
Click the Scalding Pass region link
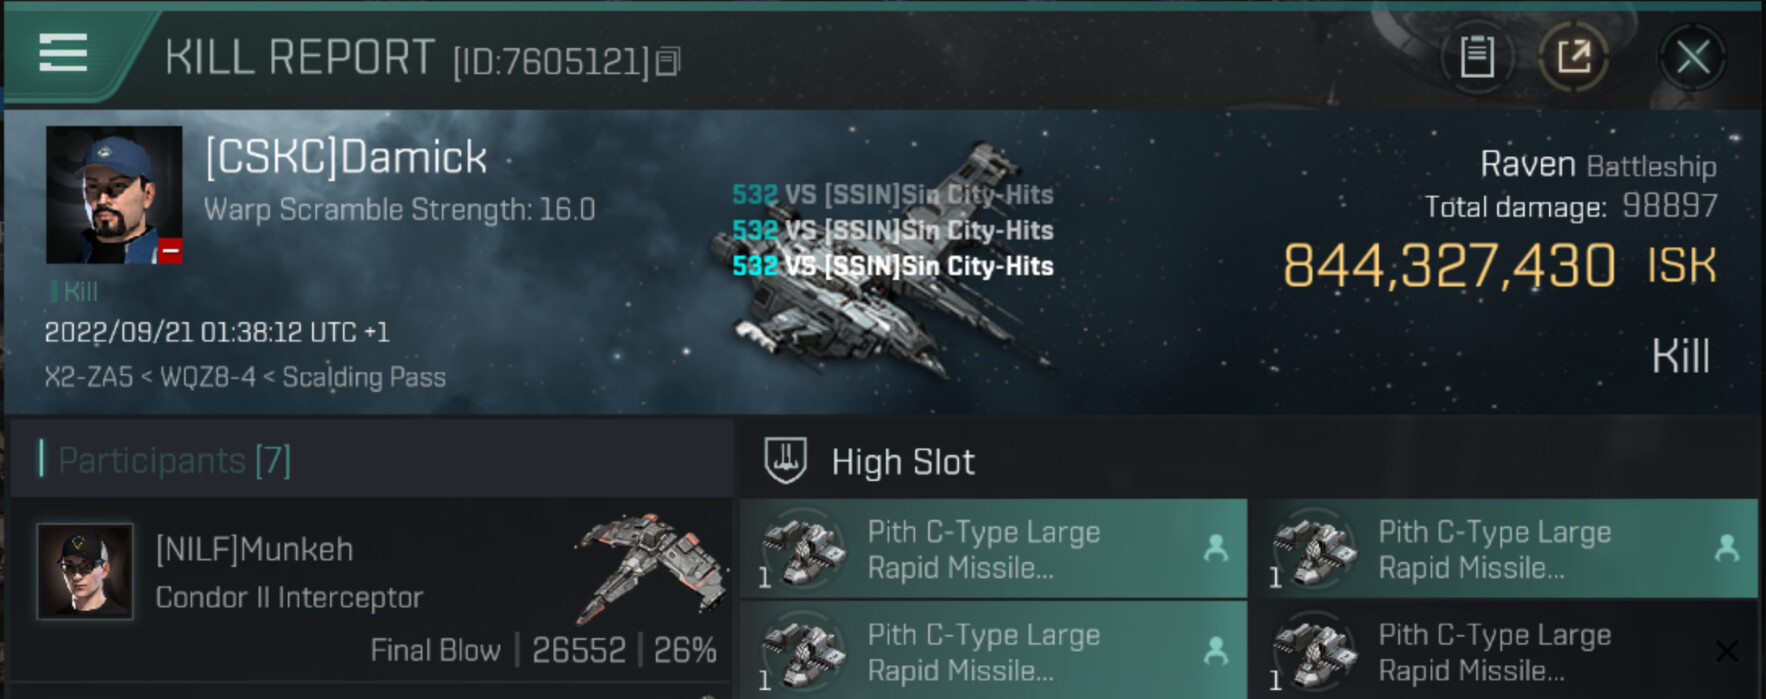364,377
